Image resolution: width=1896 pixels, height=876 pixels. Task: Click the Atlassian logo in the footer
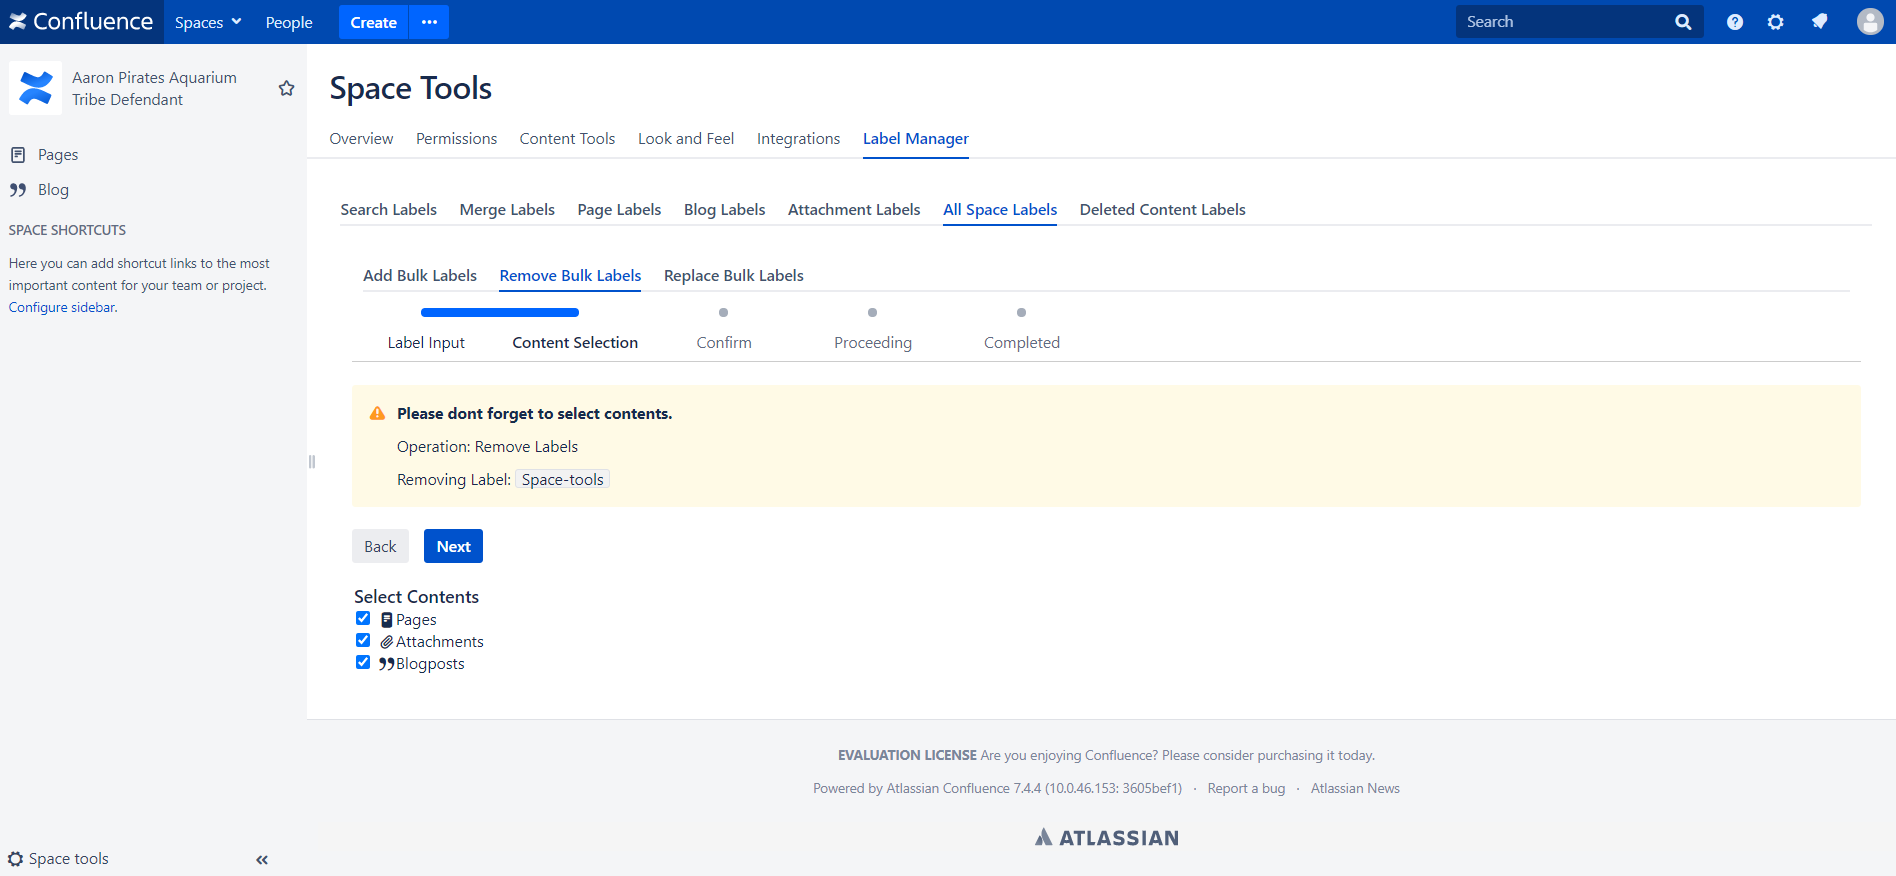pyautogui.click(x=1107, y=838)
